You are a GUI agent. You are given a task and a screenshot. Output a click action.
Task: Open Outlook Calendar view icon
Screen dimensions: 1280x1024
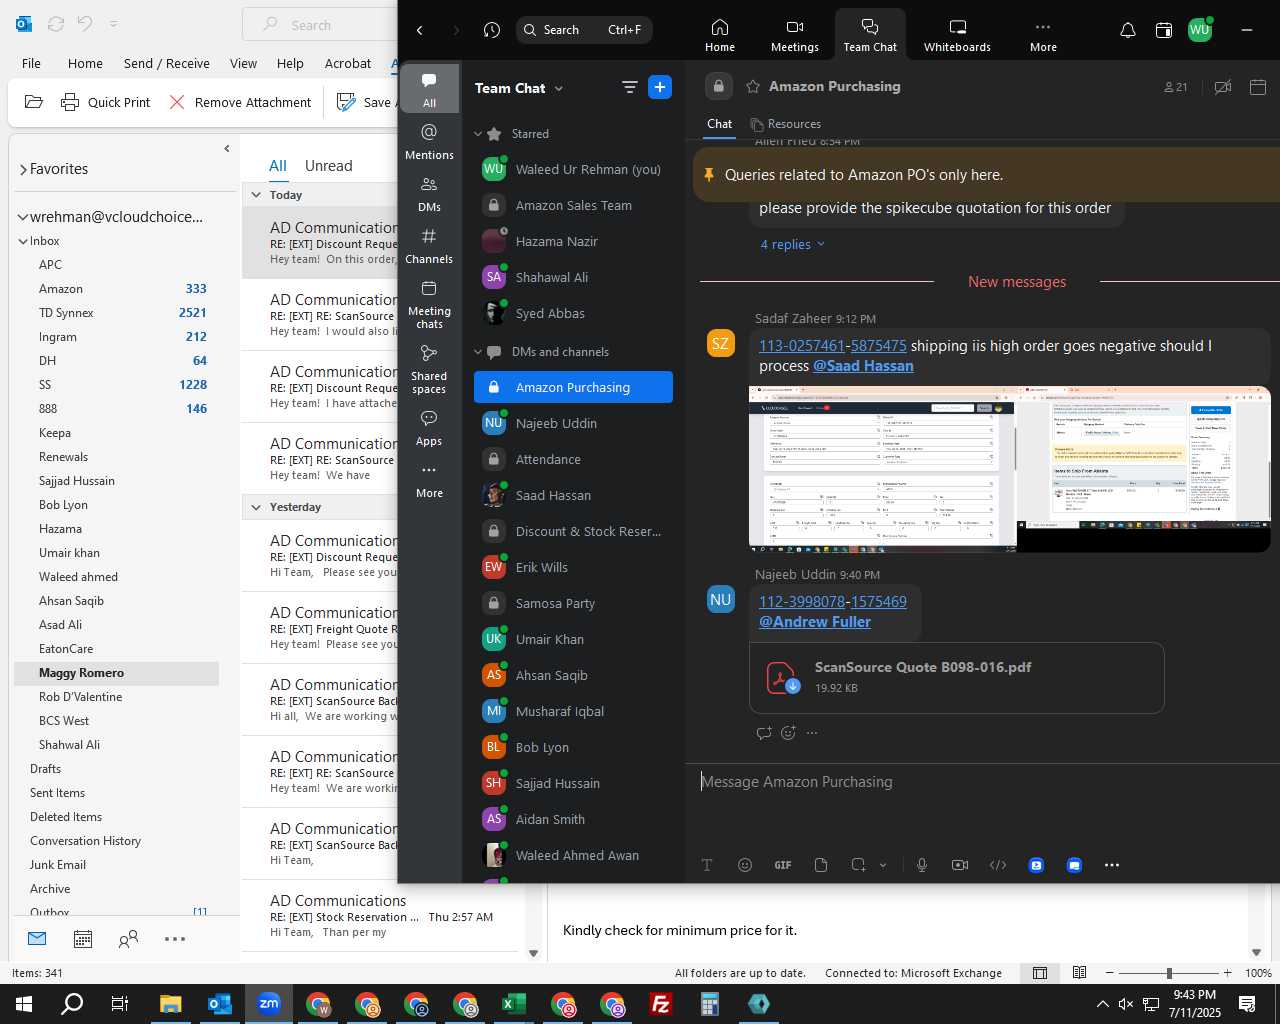coord(83,939)
